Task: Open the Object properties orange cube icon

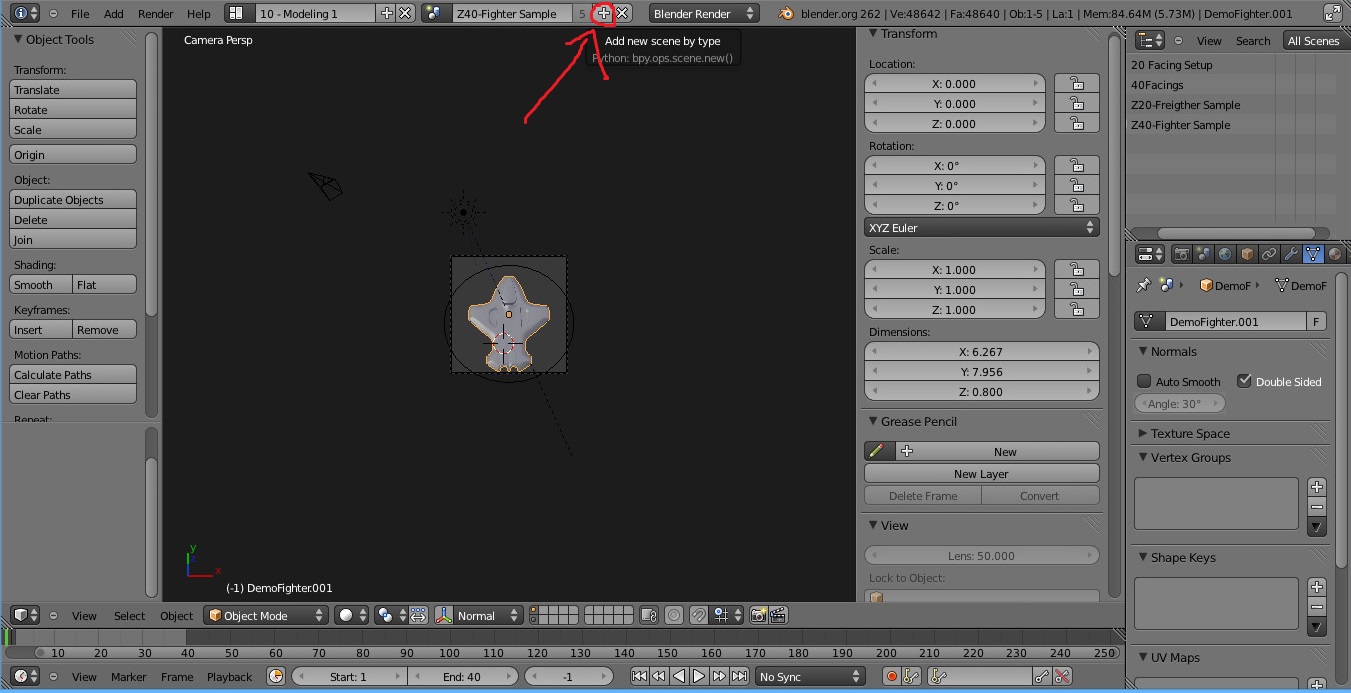Action: point(1247,255)
